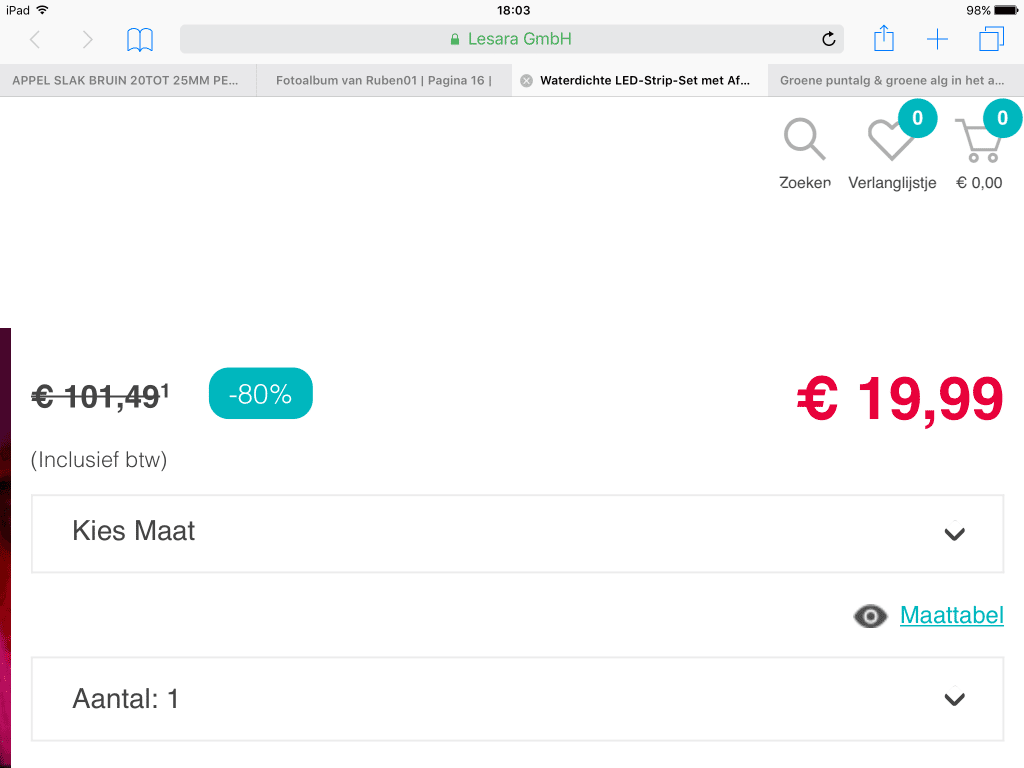Open the Maattabel size chart link
Screen dimensions: 1024x768
tap(951, 615)
